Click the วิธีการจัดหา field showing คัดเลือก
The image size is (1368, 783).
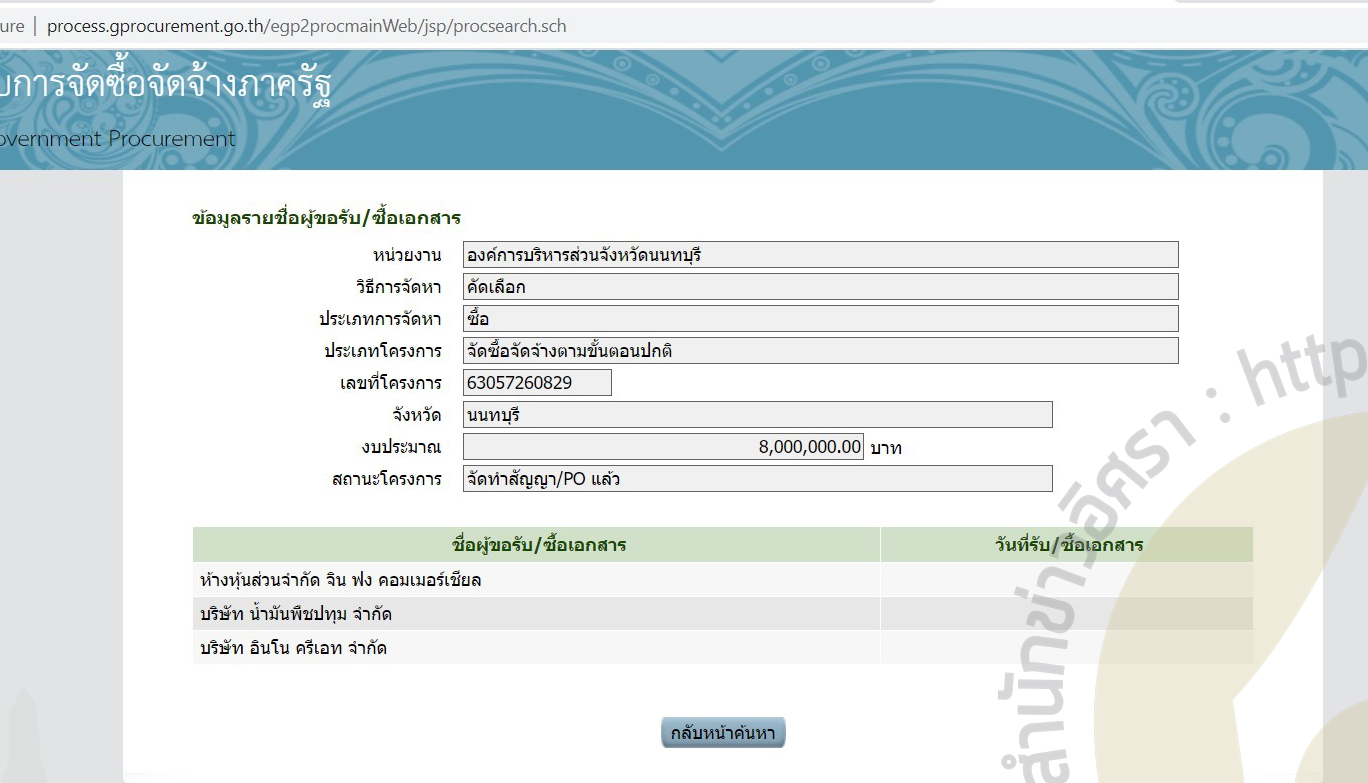point(818,286)
